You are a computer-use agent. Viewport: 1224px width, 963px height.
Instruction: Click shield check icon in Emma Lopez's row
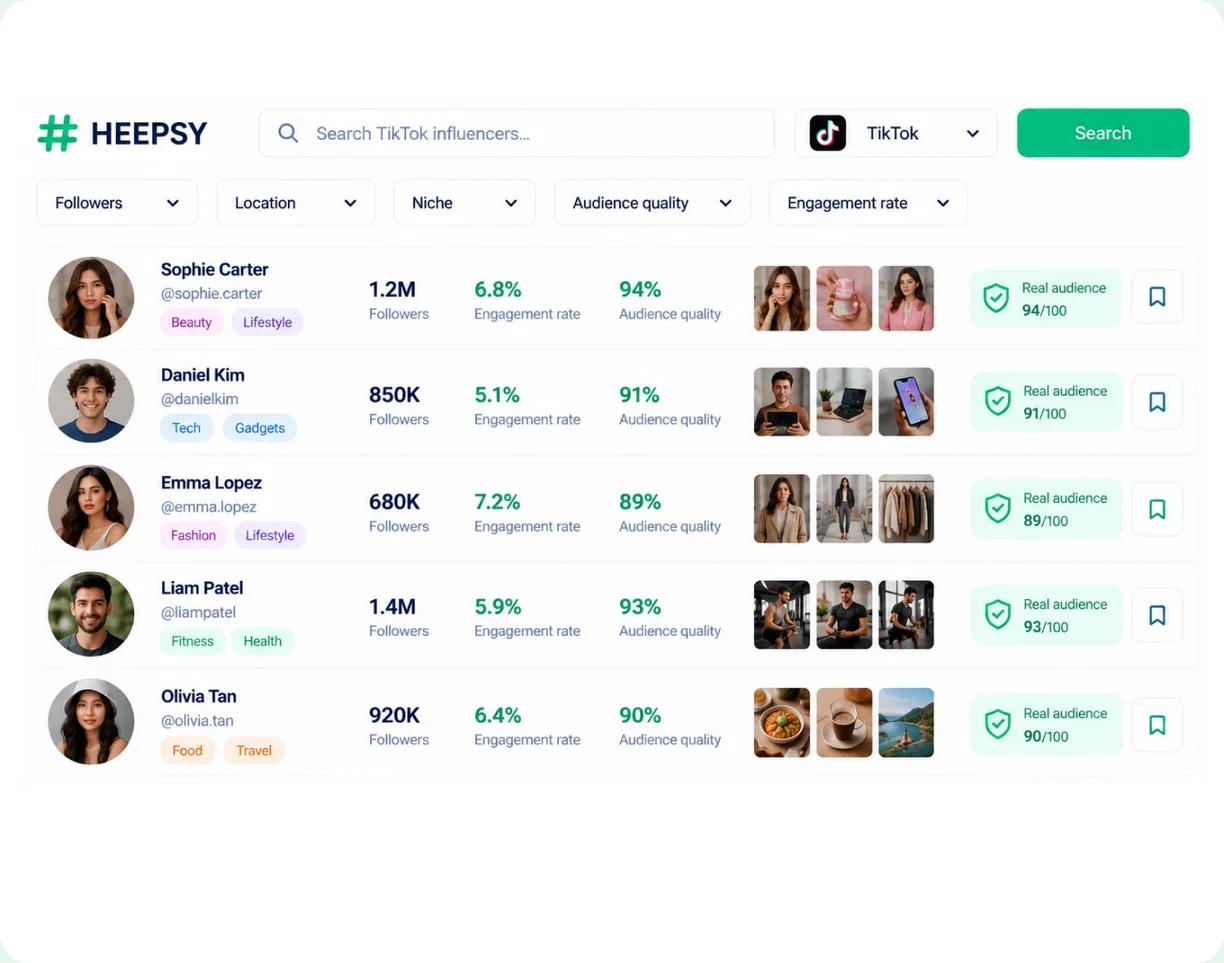[x=998, y=509]
